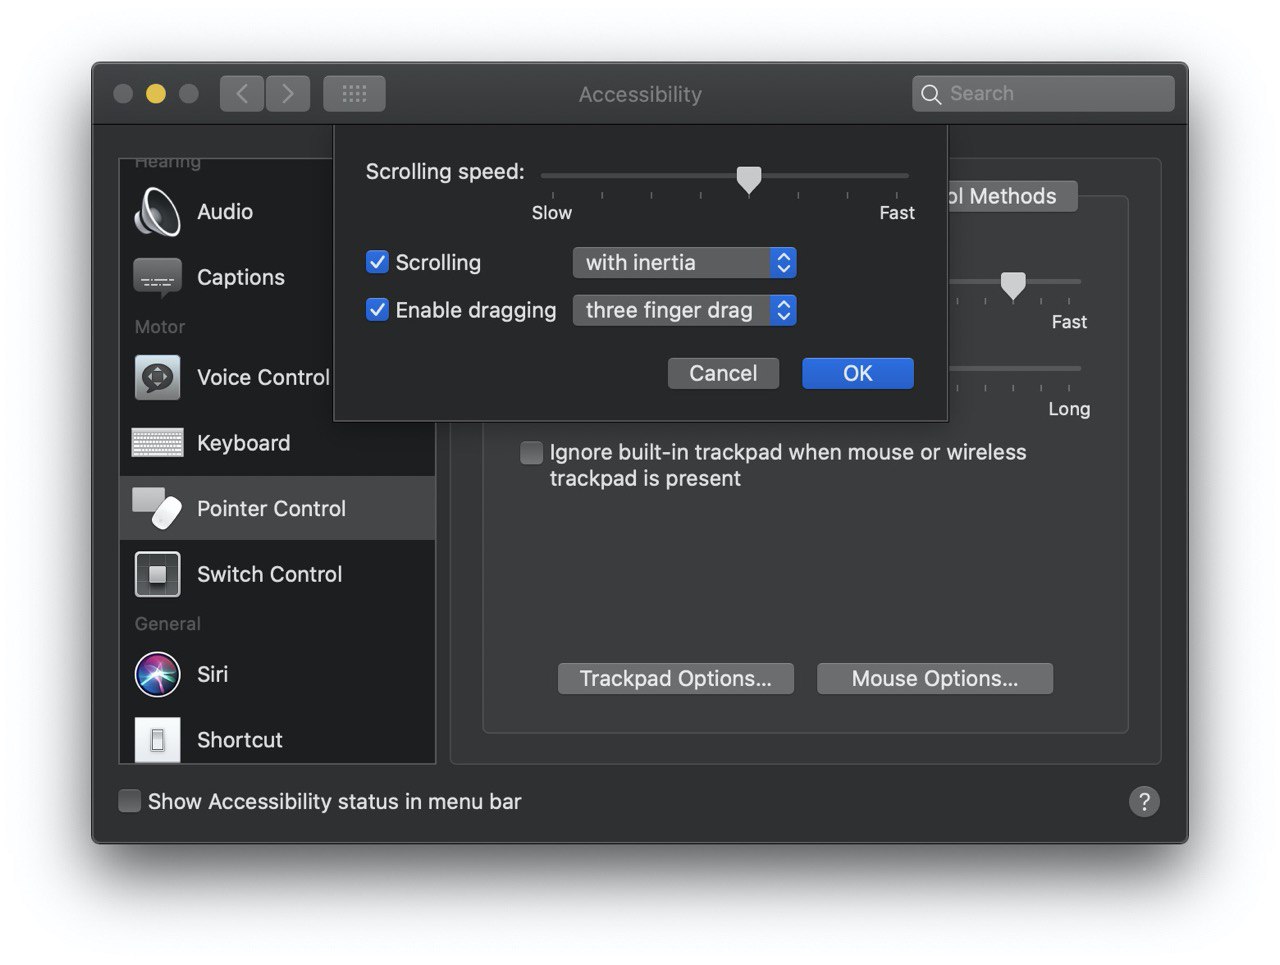
Task: Click the search magnifier icon
Action: [x=931, y=94]
